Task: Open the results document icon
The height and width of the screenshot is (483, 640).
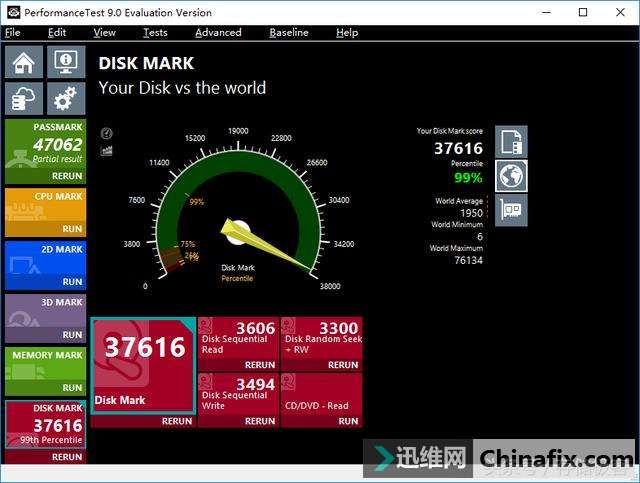Action: tap(511, 142)
